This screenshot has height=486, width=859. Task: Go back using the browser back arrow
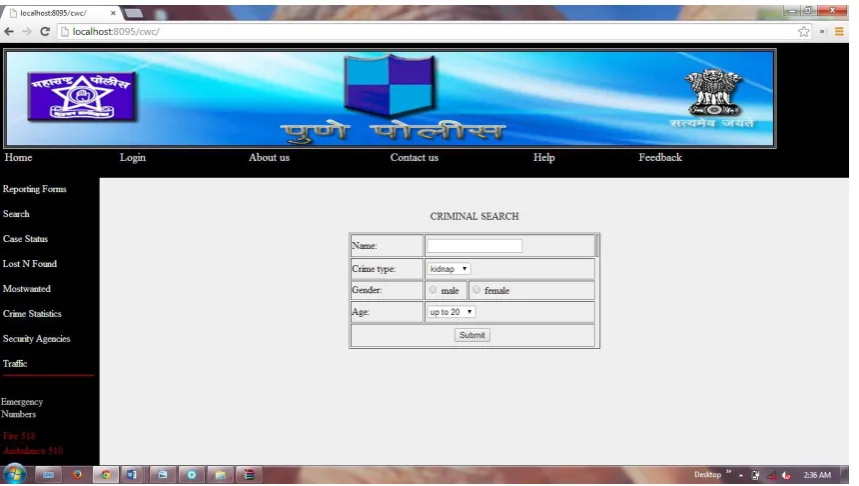click(9, 32)
